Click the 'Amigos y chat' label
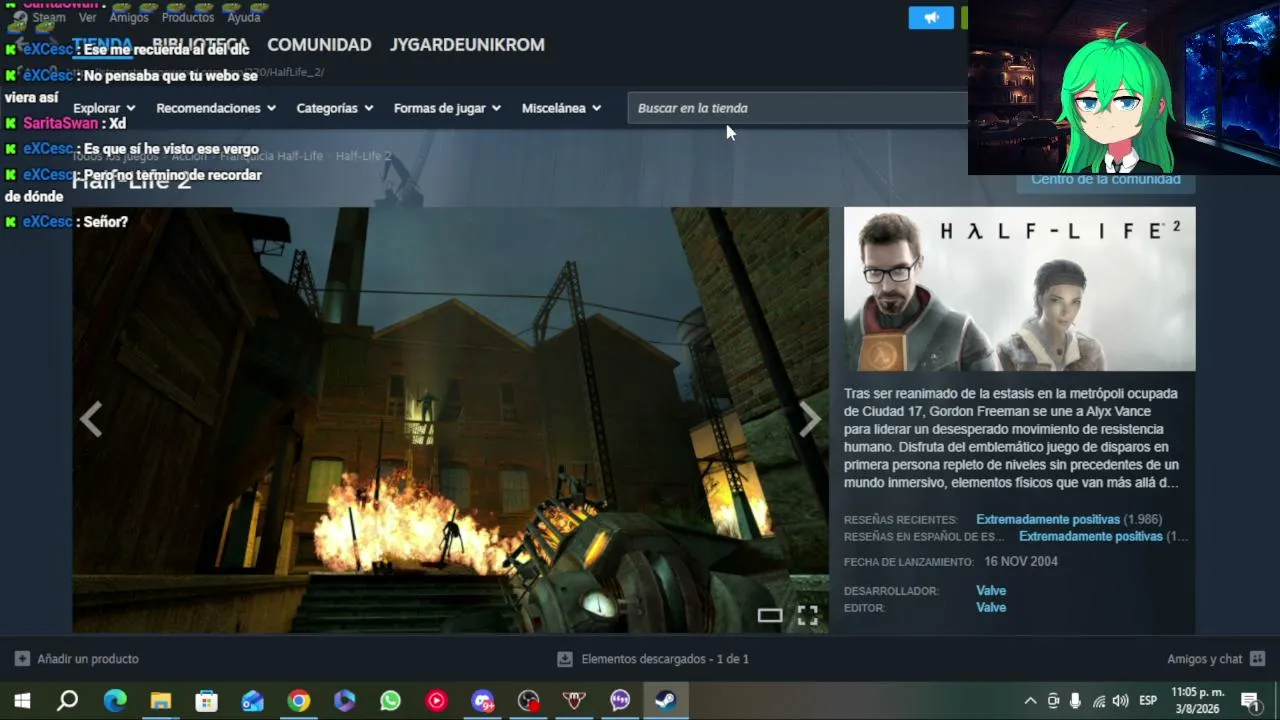The width and height of the screenshot is (1280, 720). (1204, 659)
